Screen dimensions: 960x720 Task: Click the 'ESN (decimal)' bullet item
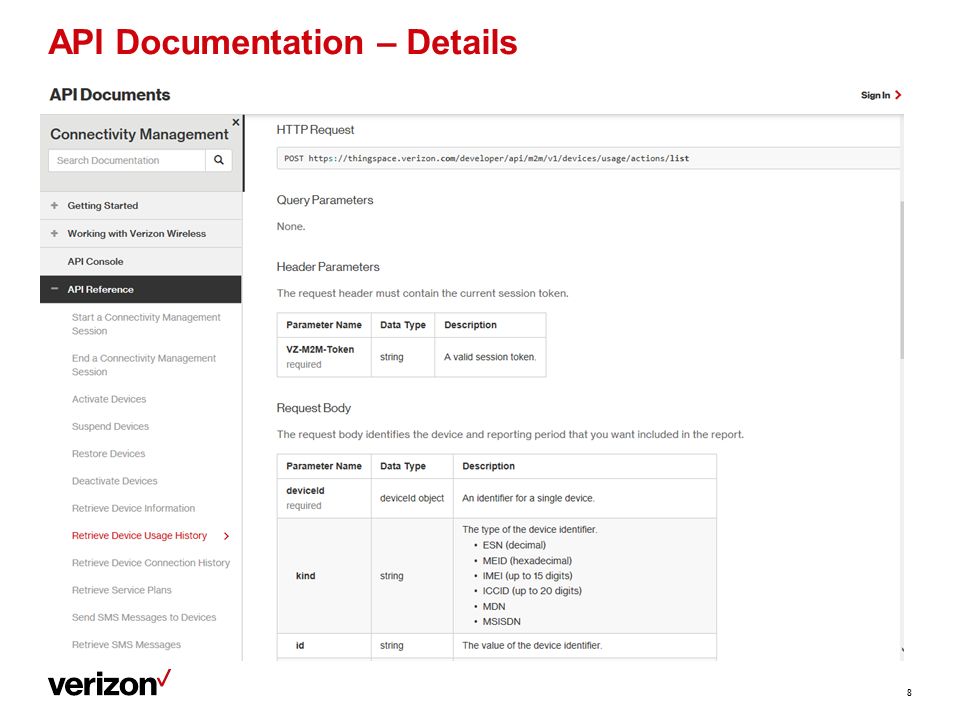coord(514,545)
